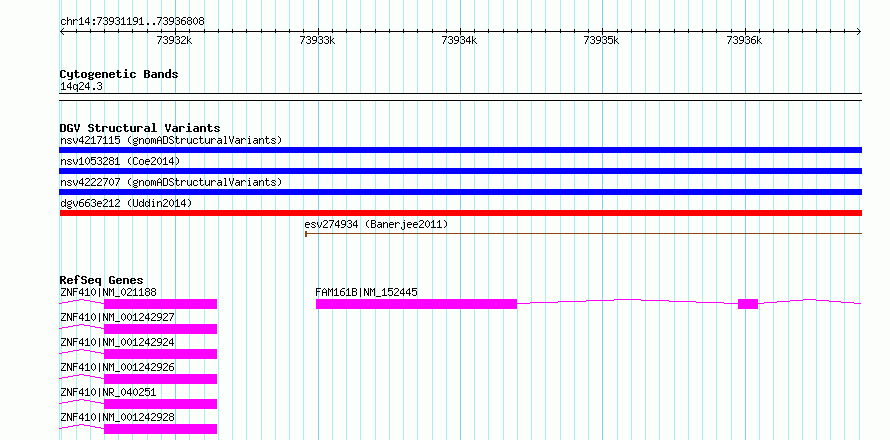Click the blue bar for nsv1053281

[460, 171]
